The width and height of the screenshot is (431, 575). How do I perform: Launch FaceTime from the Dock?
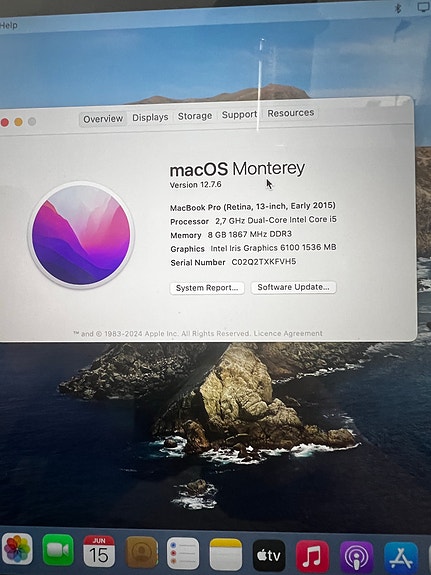[58, 550]
